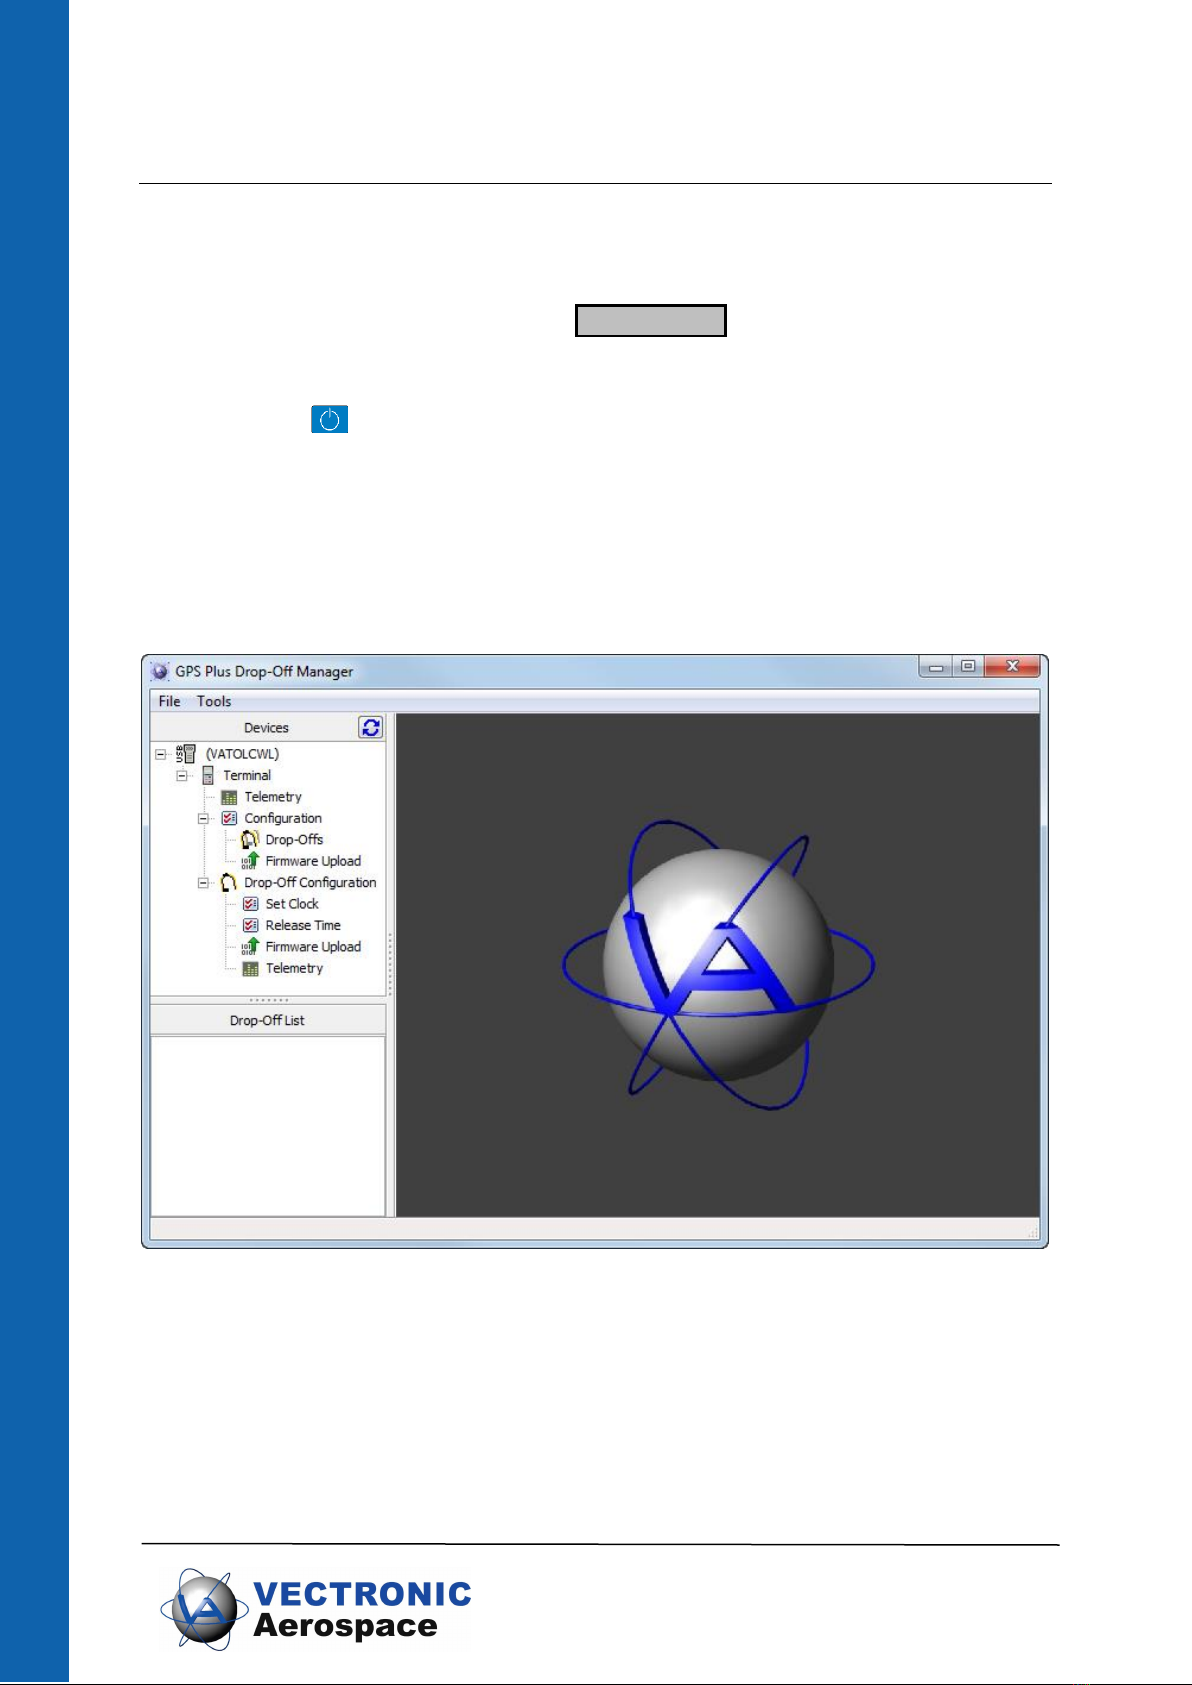Viewport: 1192px width, 1685px height.
Task: Click the GPS Plus Drop-Off Manager title icon
Action: 160,671
